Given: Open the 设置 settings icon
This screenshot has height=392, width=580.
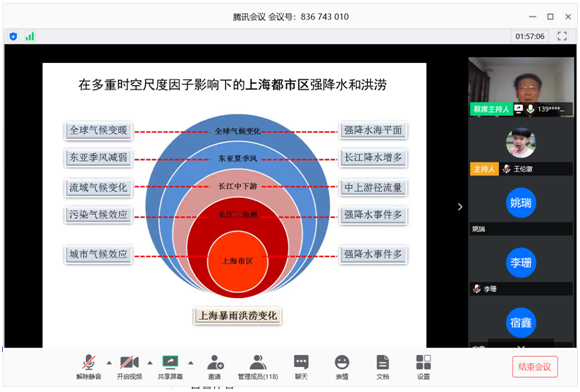Looking at the screenshot, I should pyautogui.click(x=424, y=366).
